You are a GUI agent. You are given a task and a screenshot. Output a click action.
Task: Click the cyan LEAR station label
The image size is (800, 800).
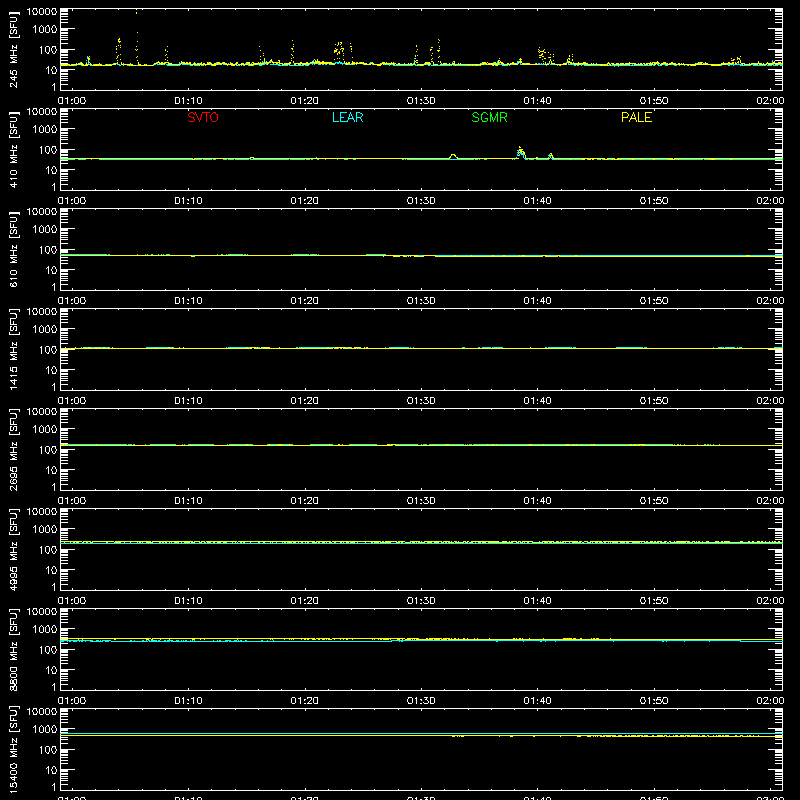347,117
